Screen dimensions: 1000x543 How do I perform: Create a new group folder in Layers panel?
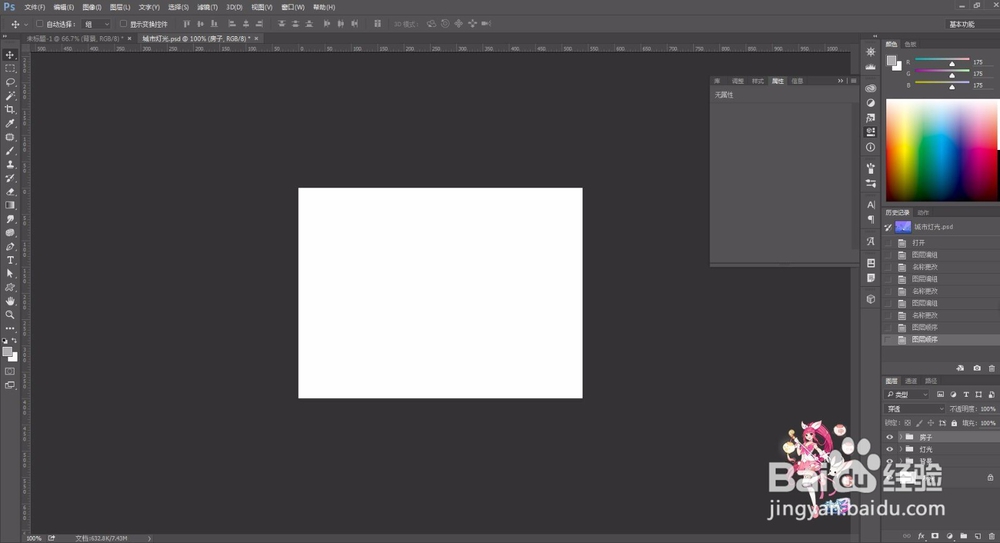[964, 536]
